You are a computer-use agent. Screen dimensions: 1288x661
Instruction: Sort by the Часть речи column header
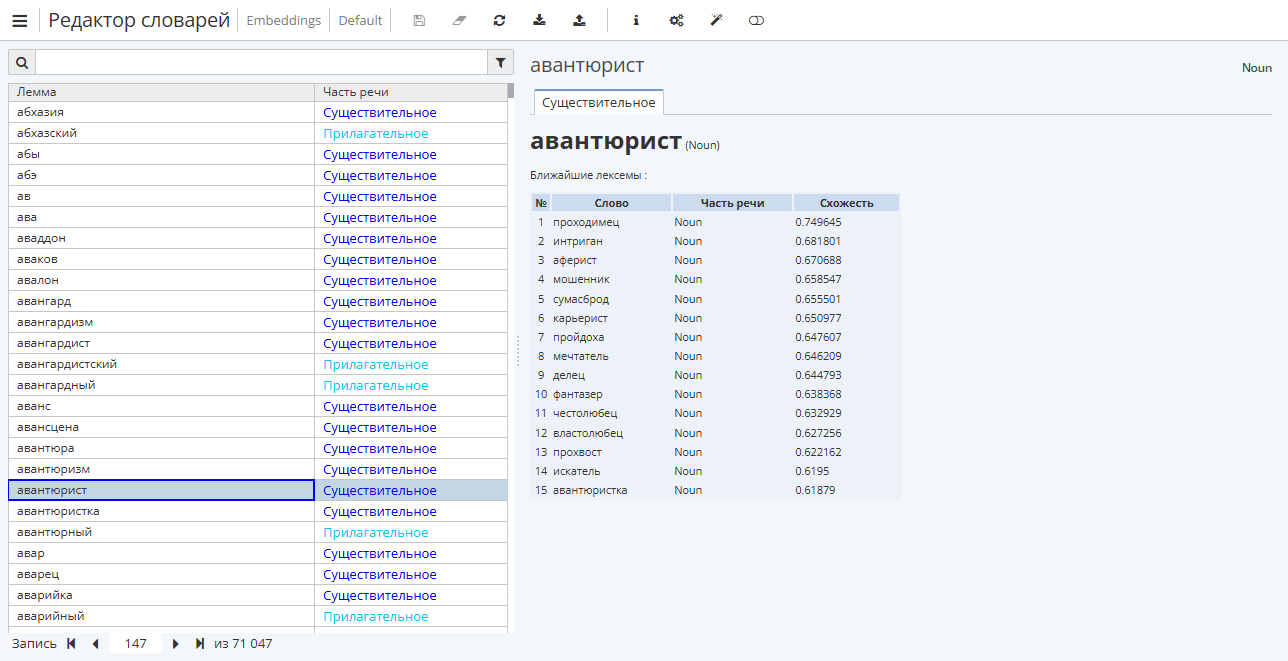coord(411,92)
